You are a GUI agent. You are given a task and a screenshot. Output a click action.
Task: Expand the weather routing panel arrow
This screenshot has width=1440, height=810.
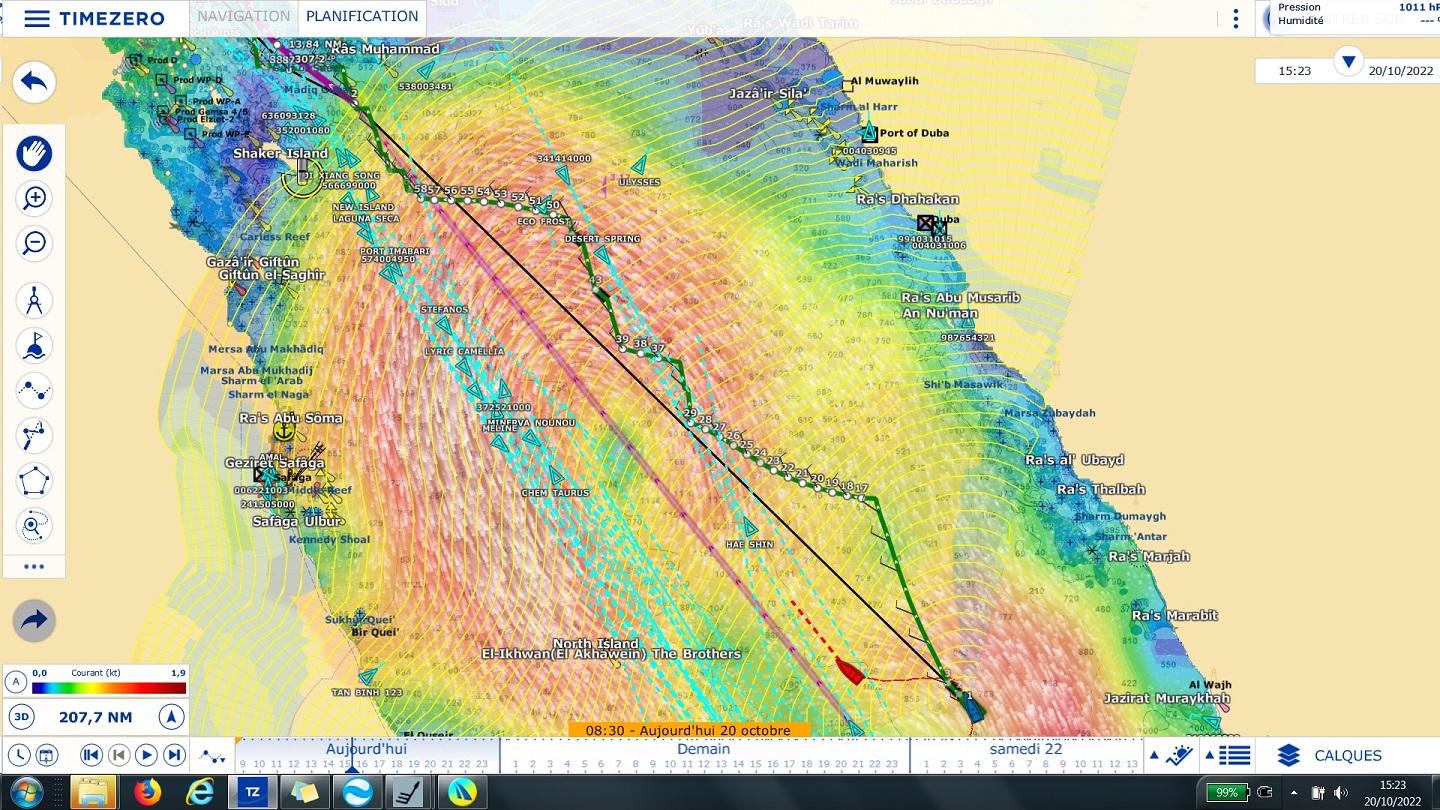pos(1154,756)
